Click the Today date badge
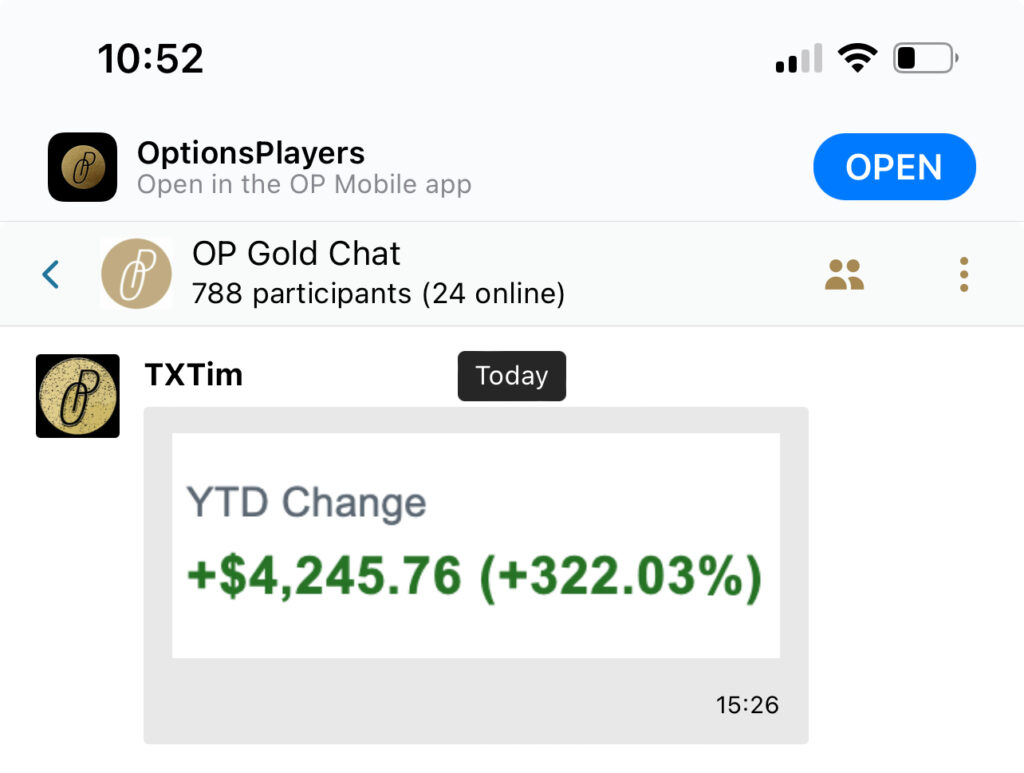Viewport: 1024px width, 773px height. (x=511, y=376)
